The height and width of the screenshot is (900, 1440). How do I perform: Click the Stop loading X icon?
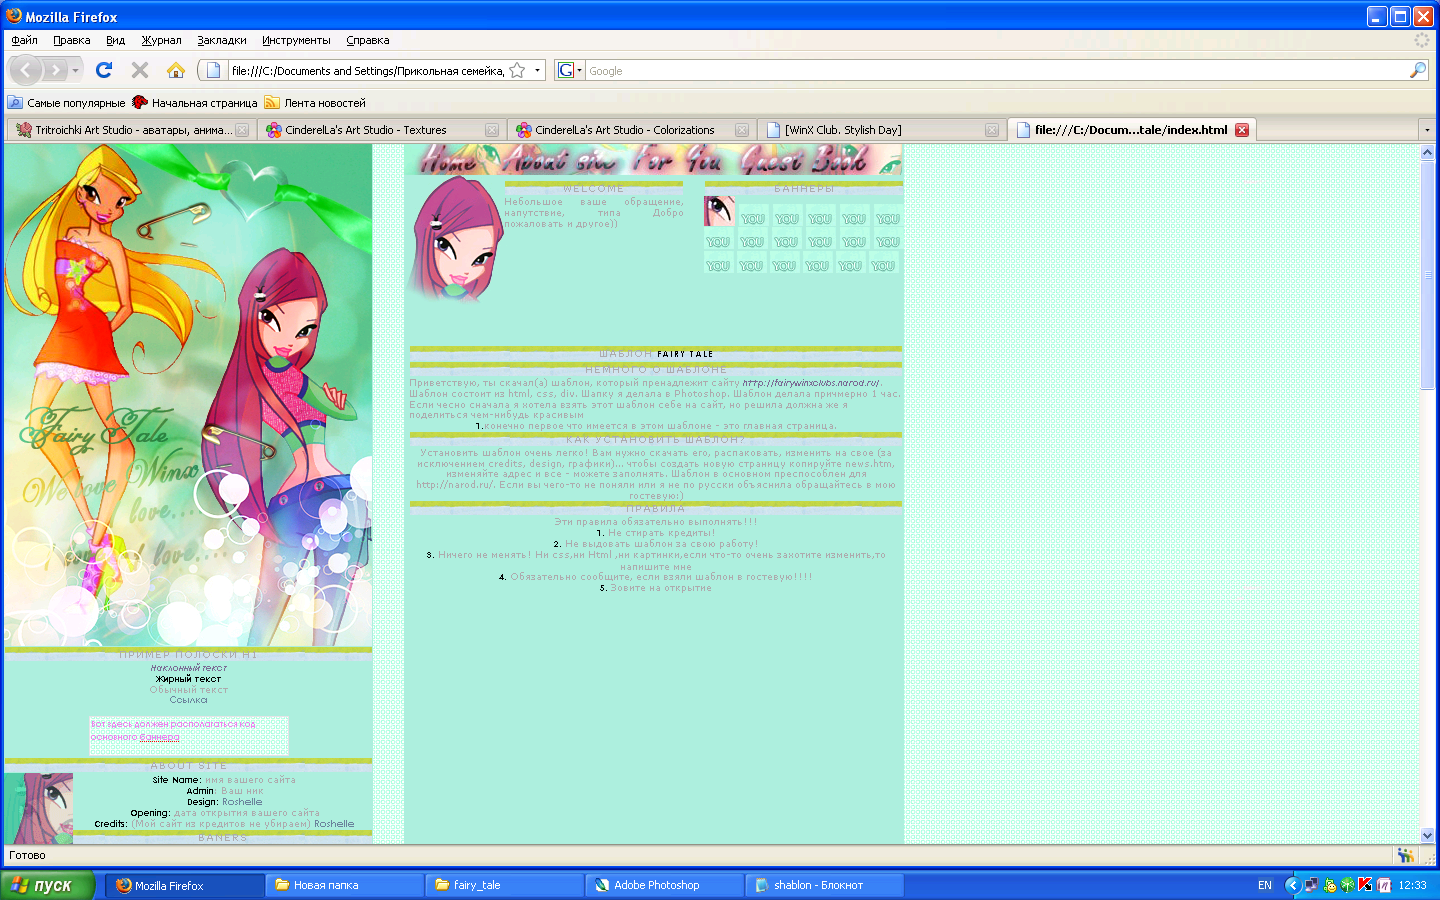[140, 70]
